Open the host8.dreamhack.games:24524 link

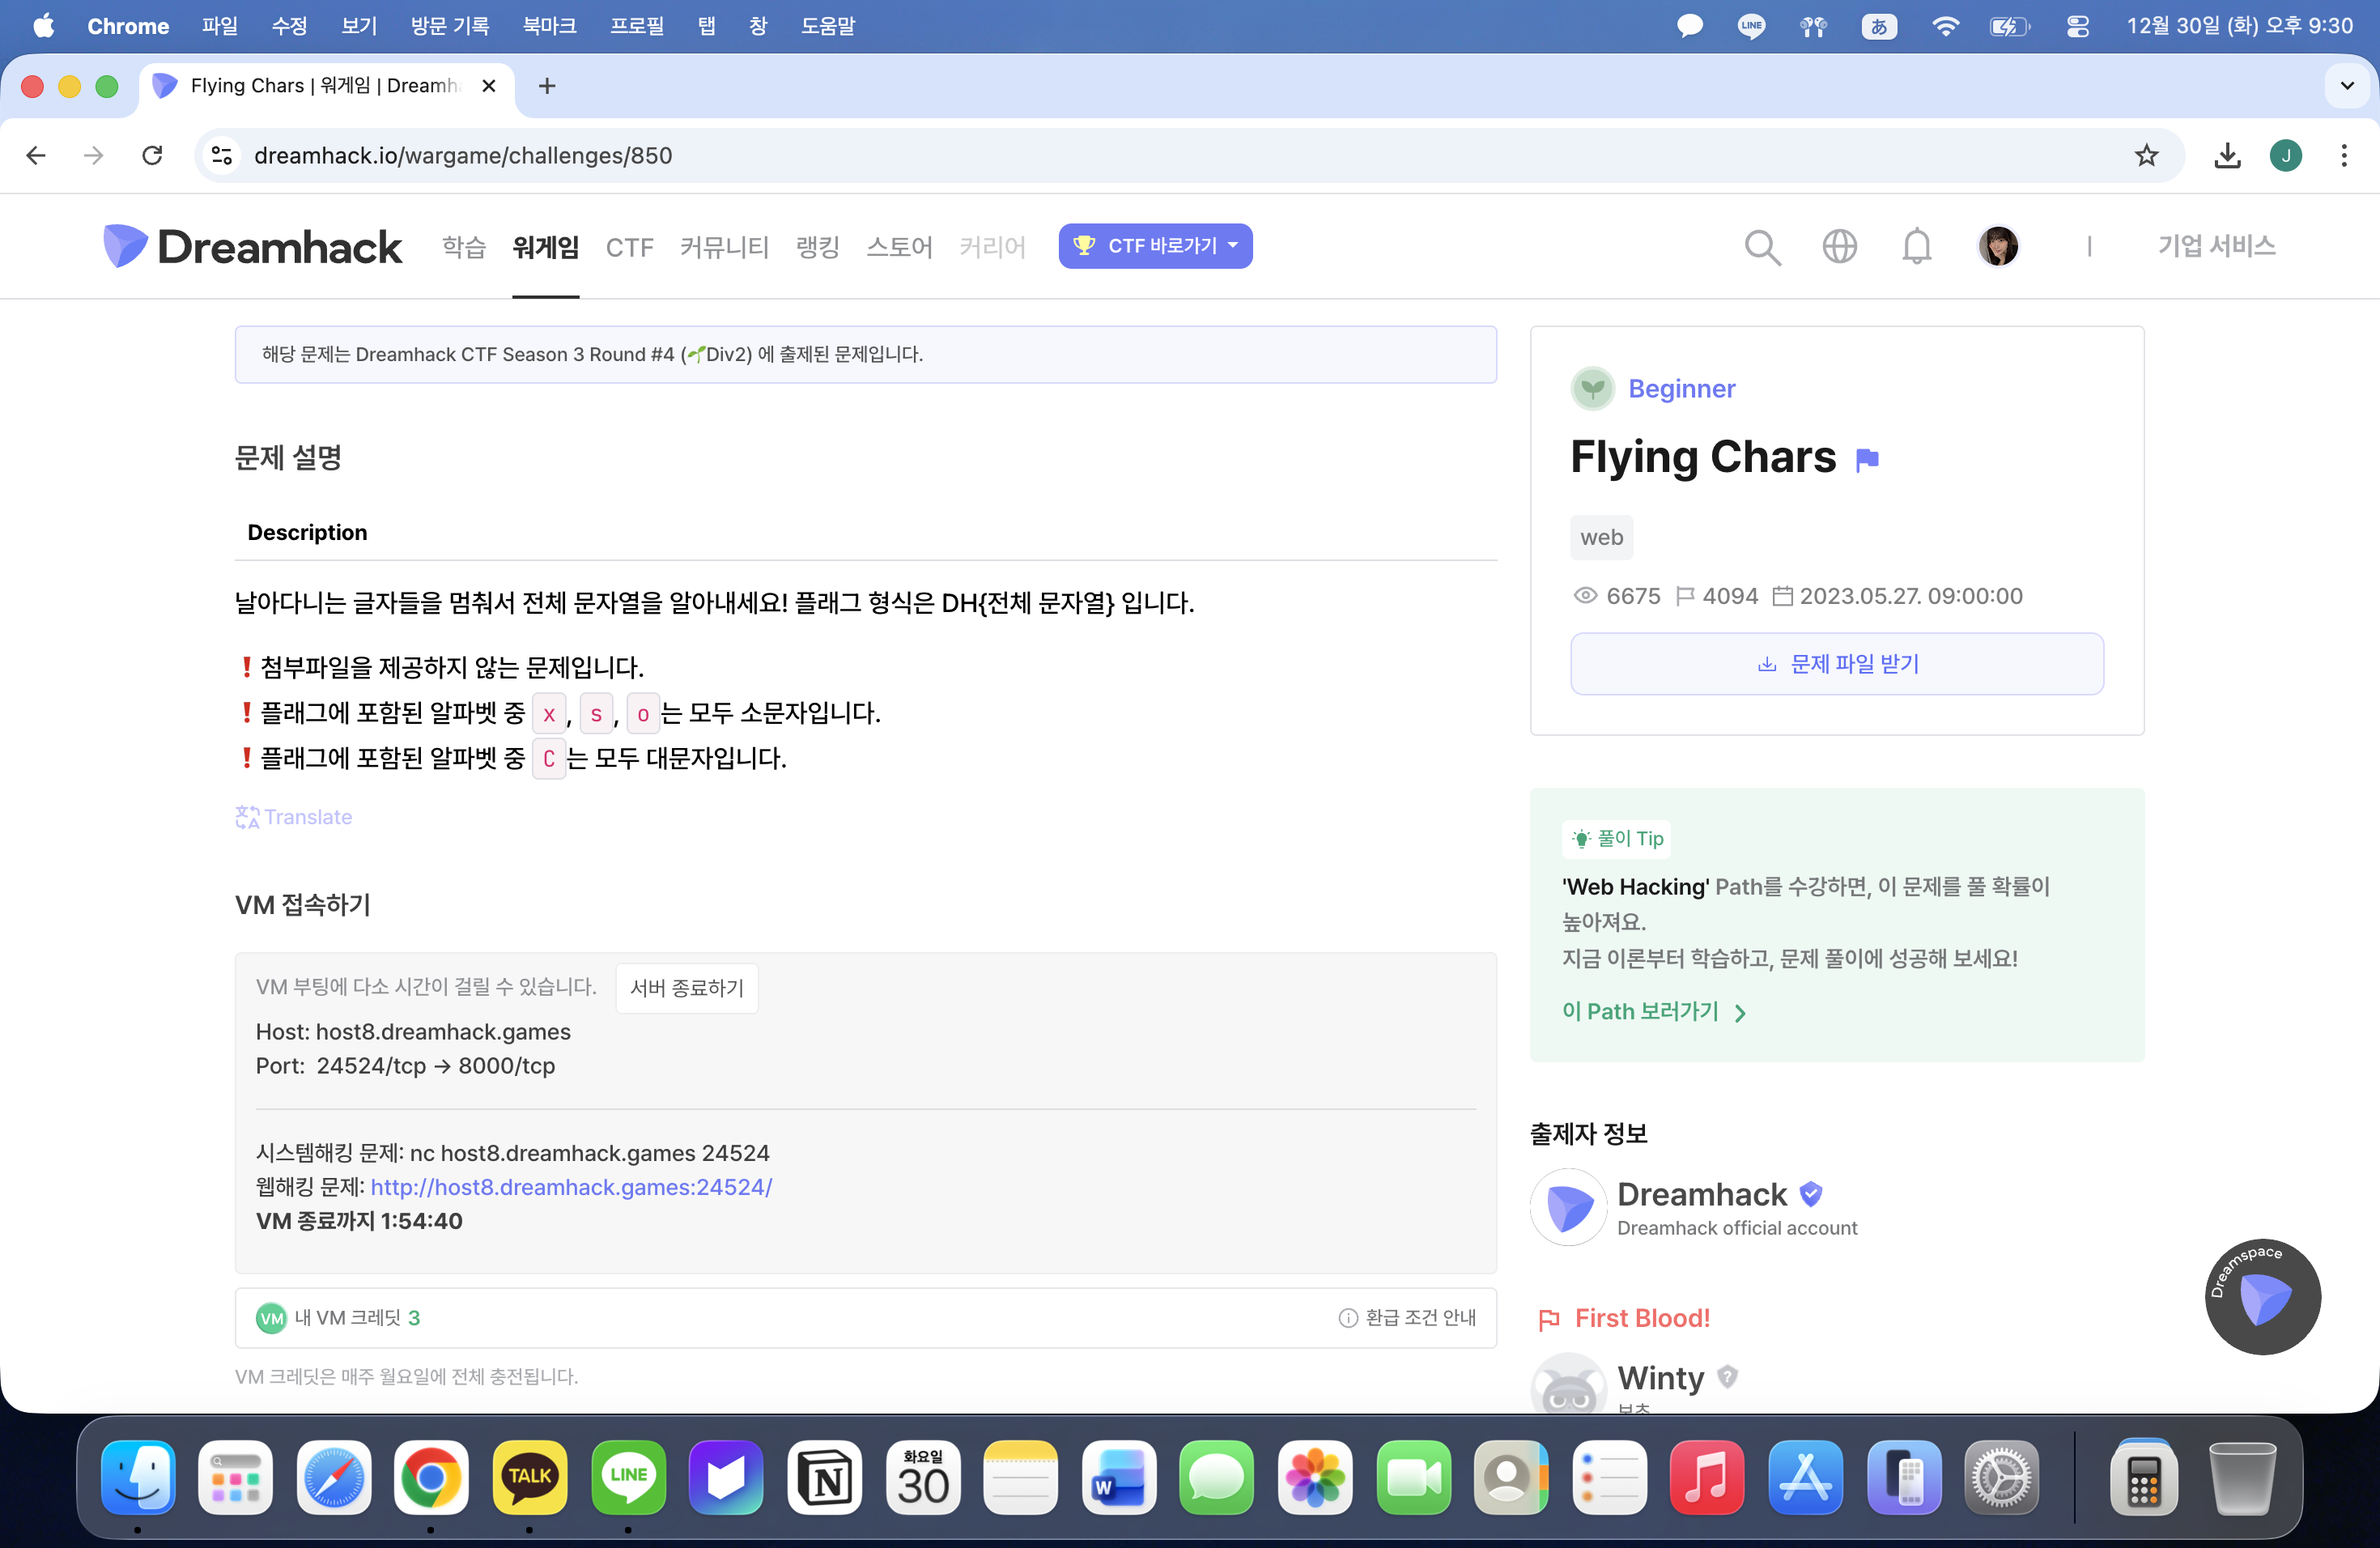coord(571,1187)
